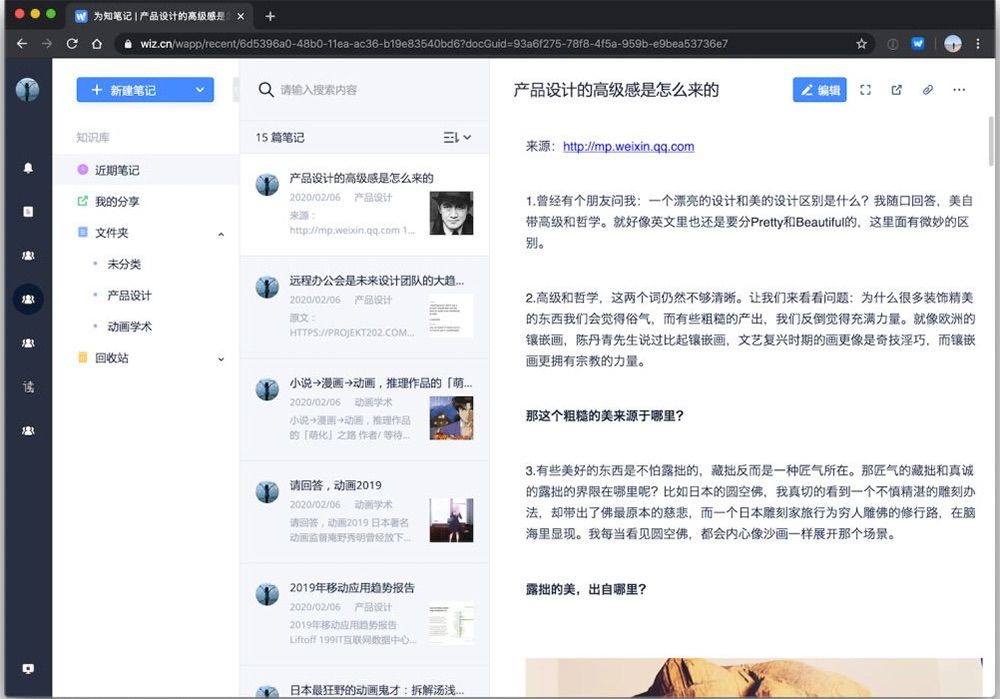Open the Wiz browser extension icon
The width and height of the screenshot is (1000, 699).
[918, 43]
